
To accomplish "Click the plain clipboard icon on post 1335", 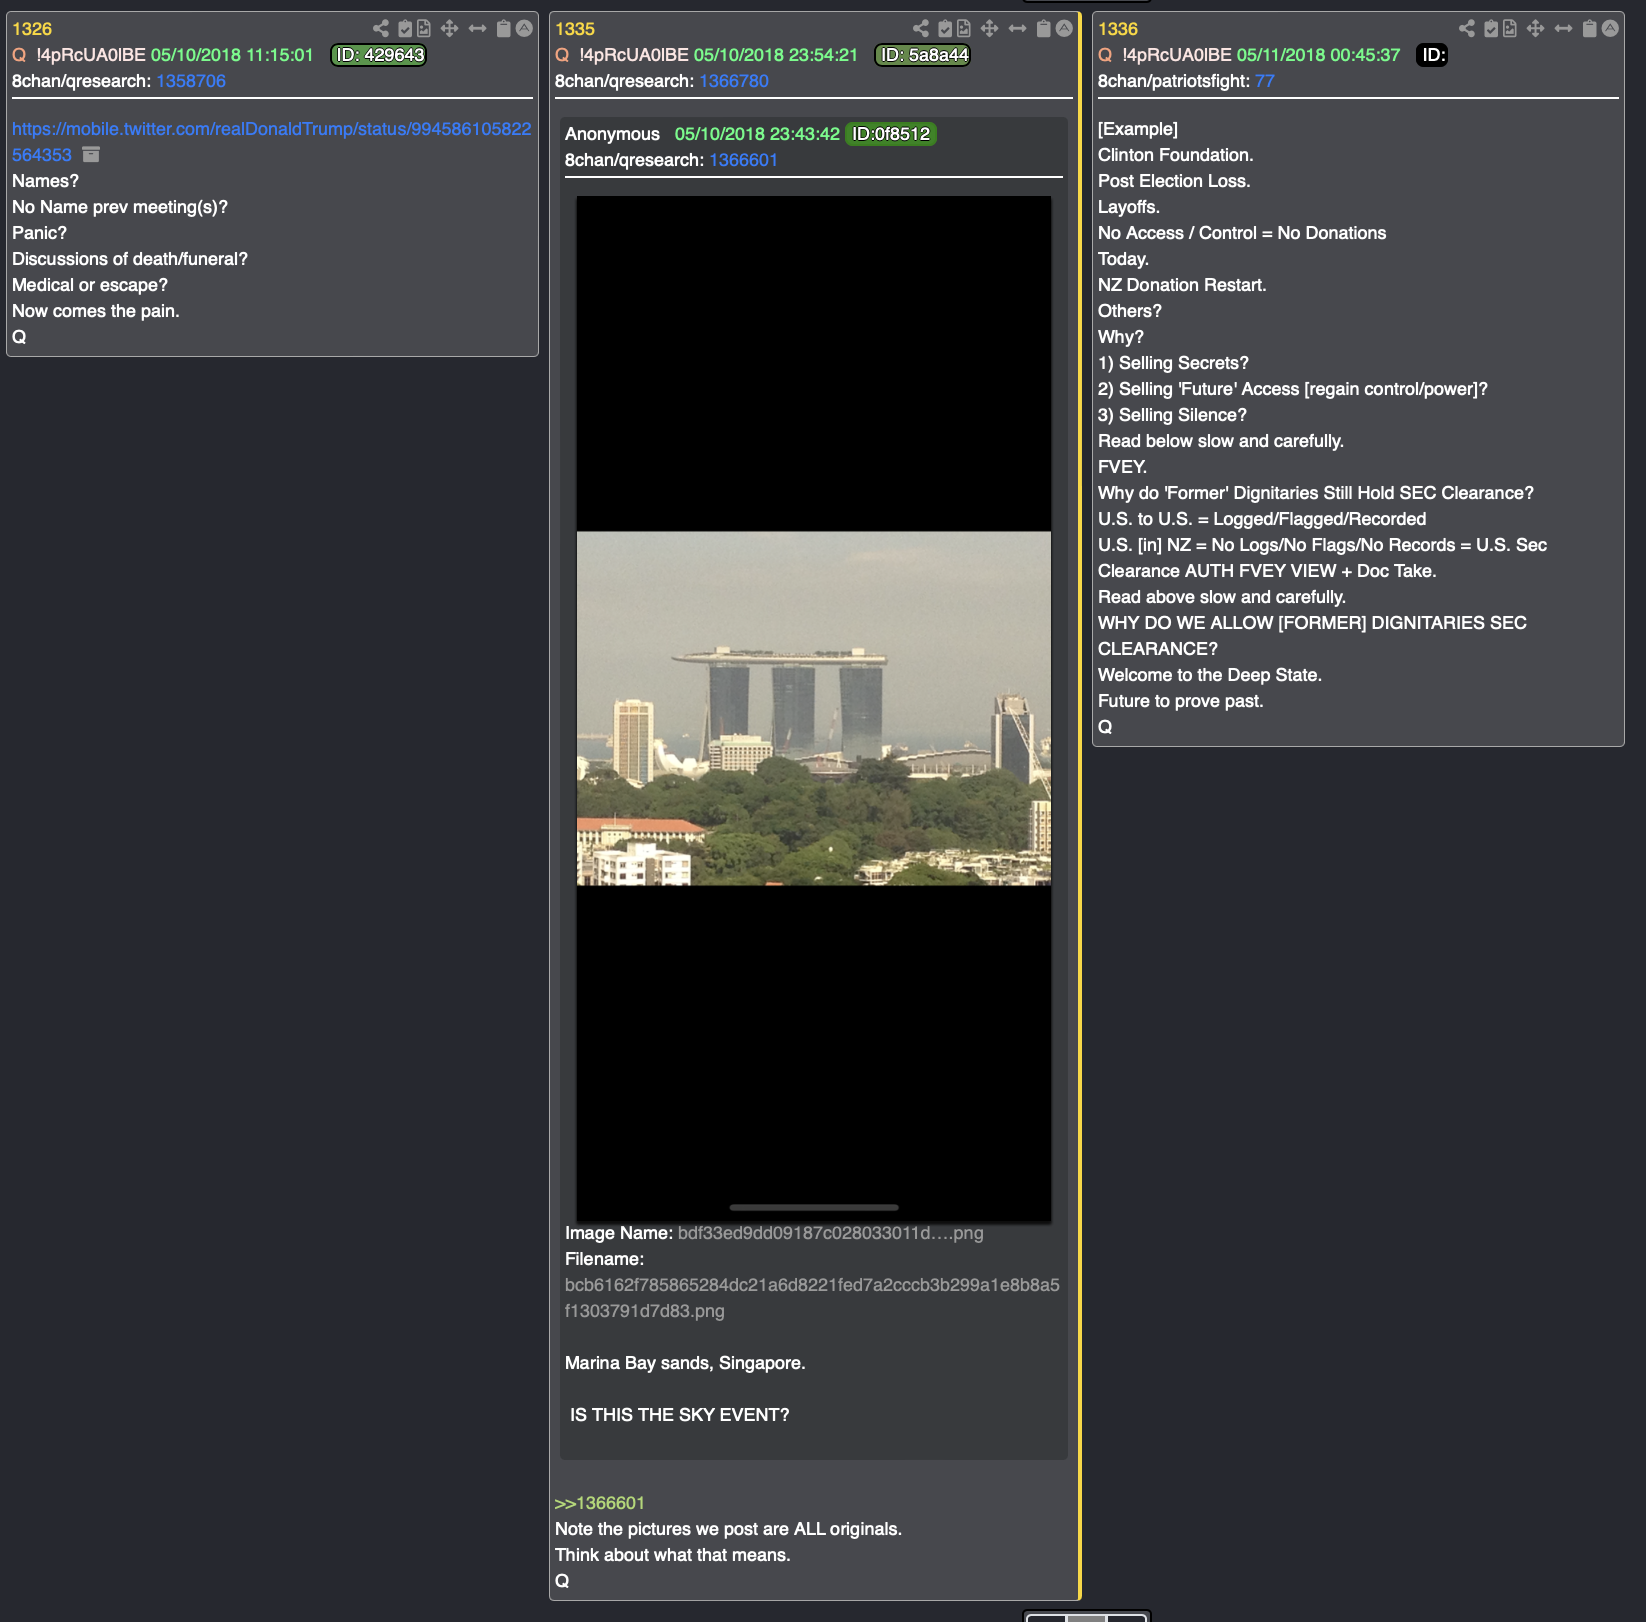I will (x=1044, y=29).
